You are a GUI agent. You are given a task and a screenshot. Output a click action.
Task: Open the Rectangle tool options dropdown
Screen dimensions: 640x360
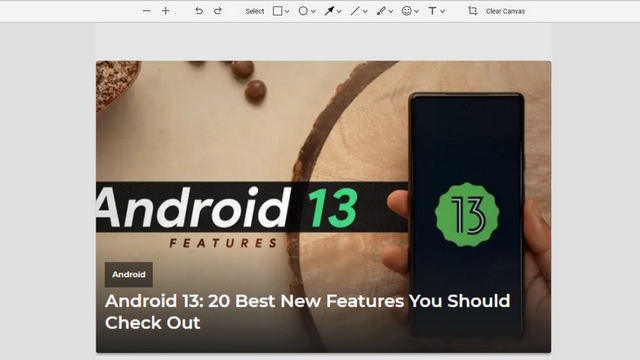click(287, 11)
